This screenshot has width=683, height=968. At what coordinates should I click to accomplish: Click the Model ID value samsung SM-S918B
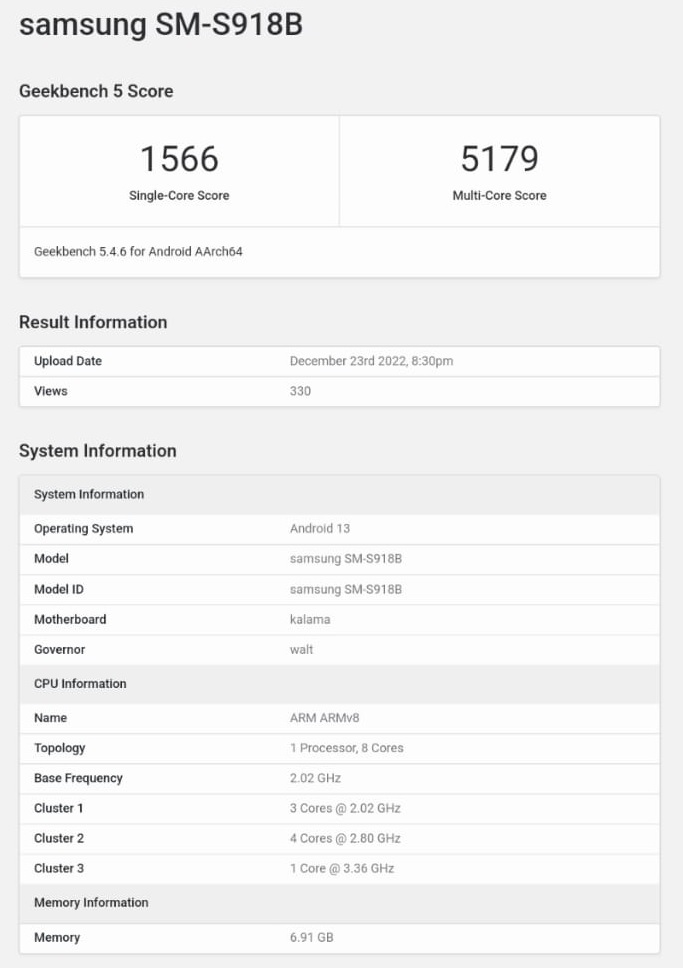click(345, 589)
